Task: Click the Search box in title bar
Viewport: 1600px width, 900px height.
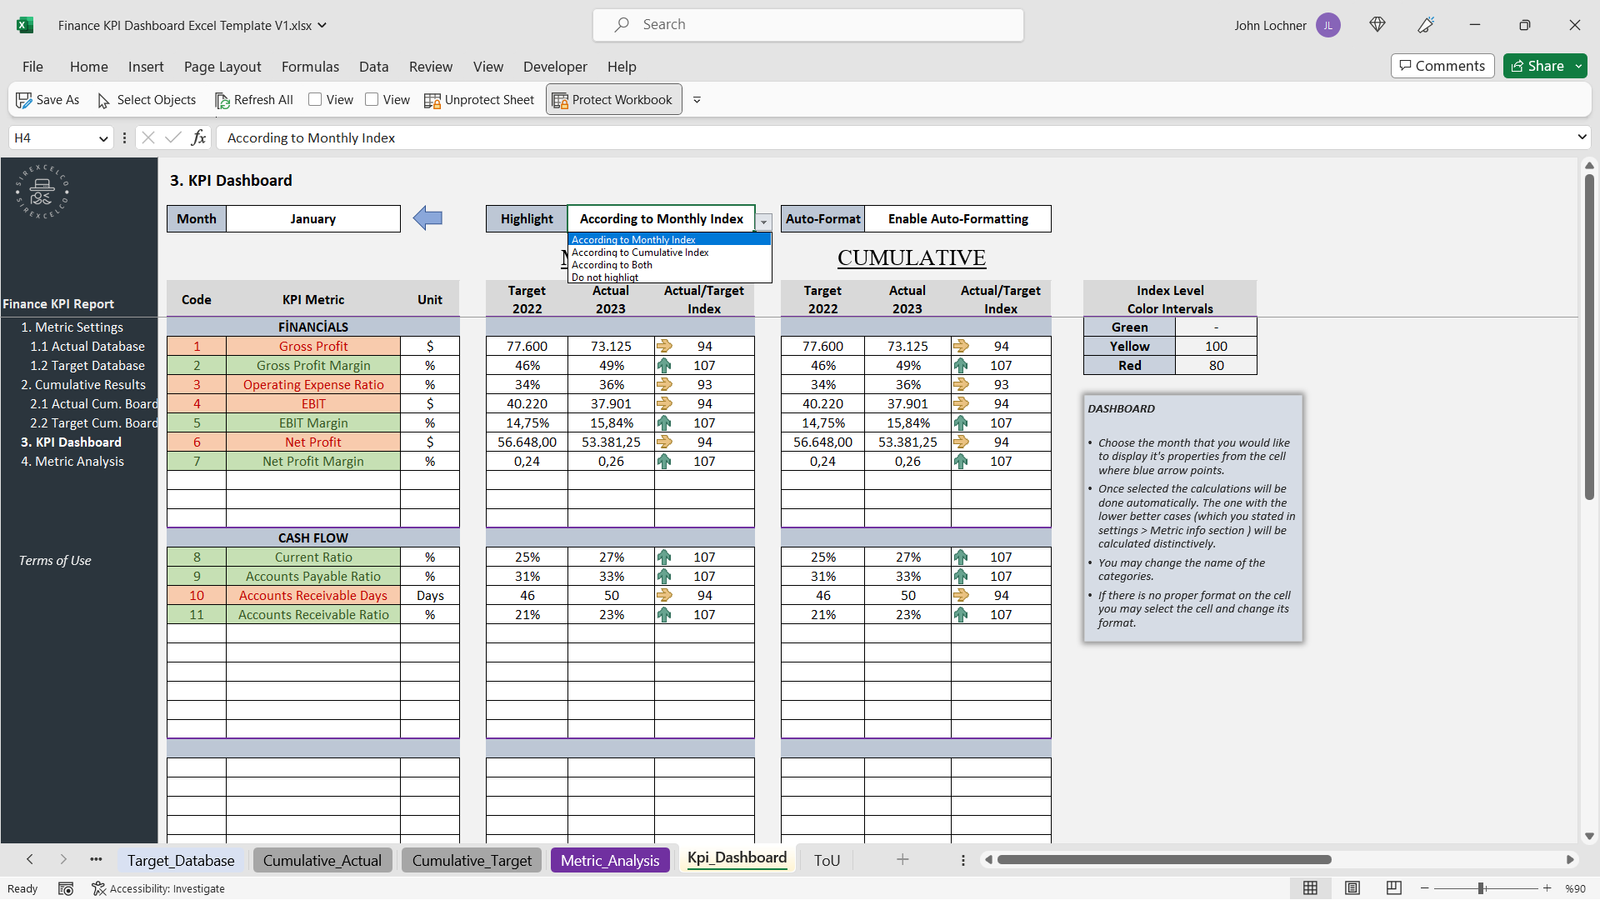Action: pyautogui.click(x=808, y=25)
